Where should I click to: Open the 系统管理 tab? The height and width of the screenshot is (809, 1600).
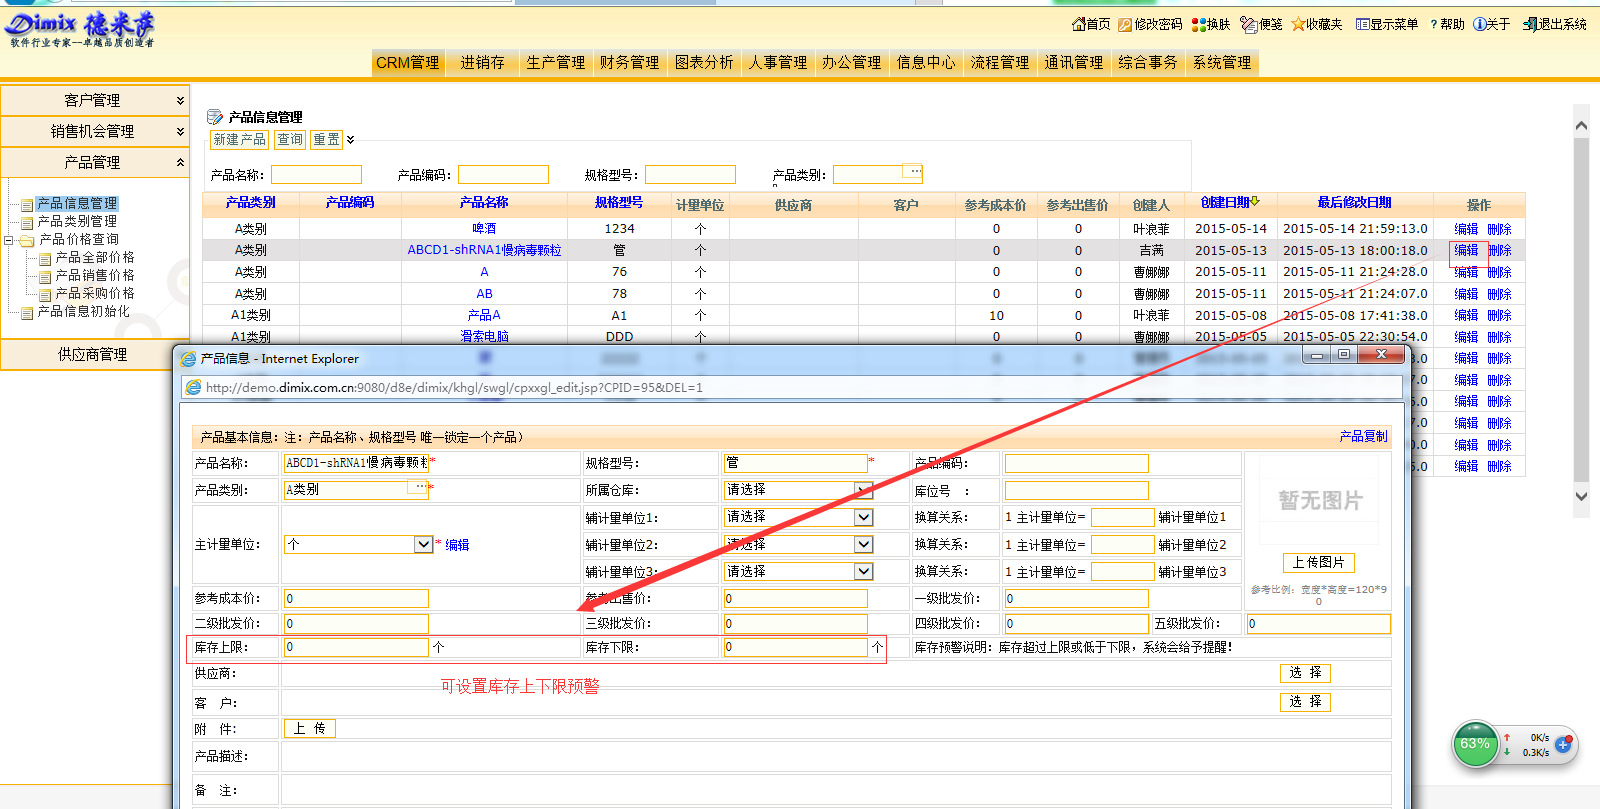click(1221, 62)
